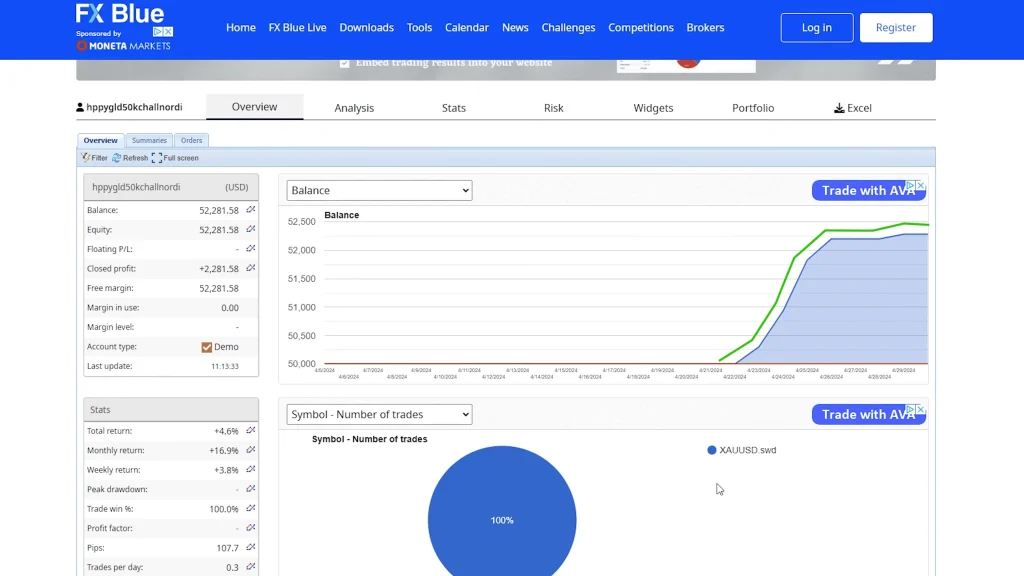
Task: Open the Competitions link in navigation
Action: point(640,28)
